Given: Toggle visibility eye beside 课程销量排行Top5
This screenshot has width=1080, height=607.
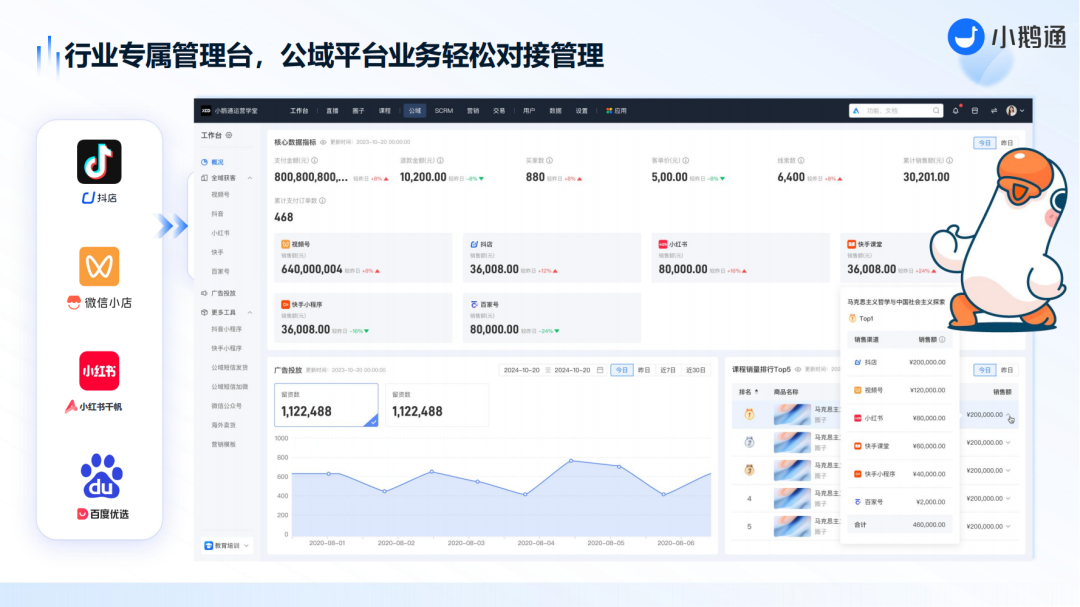Looking at the screenshot, I should tap(798, 370).
